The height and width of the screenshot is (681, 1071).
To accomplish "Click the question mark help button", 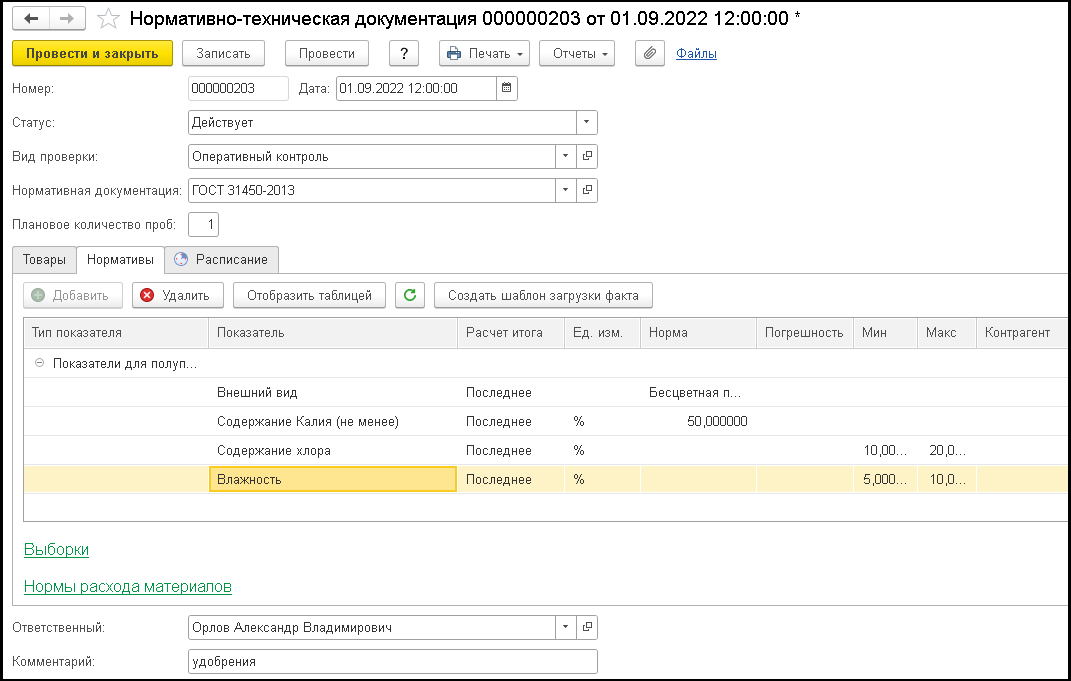I will coord(403,54).
